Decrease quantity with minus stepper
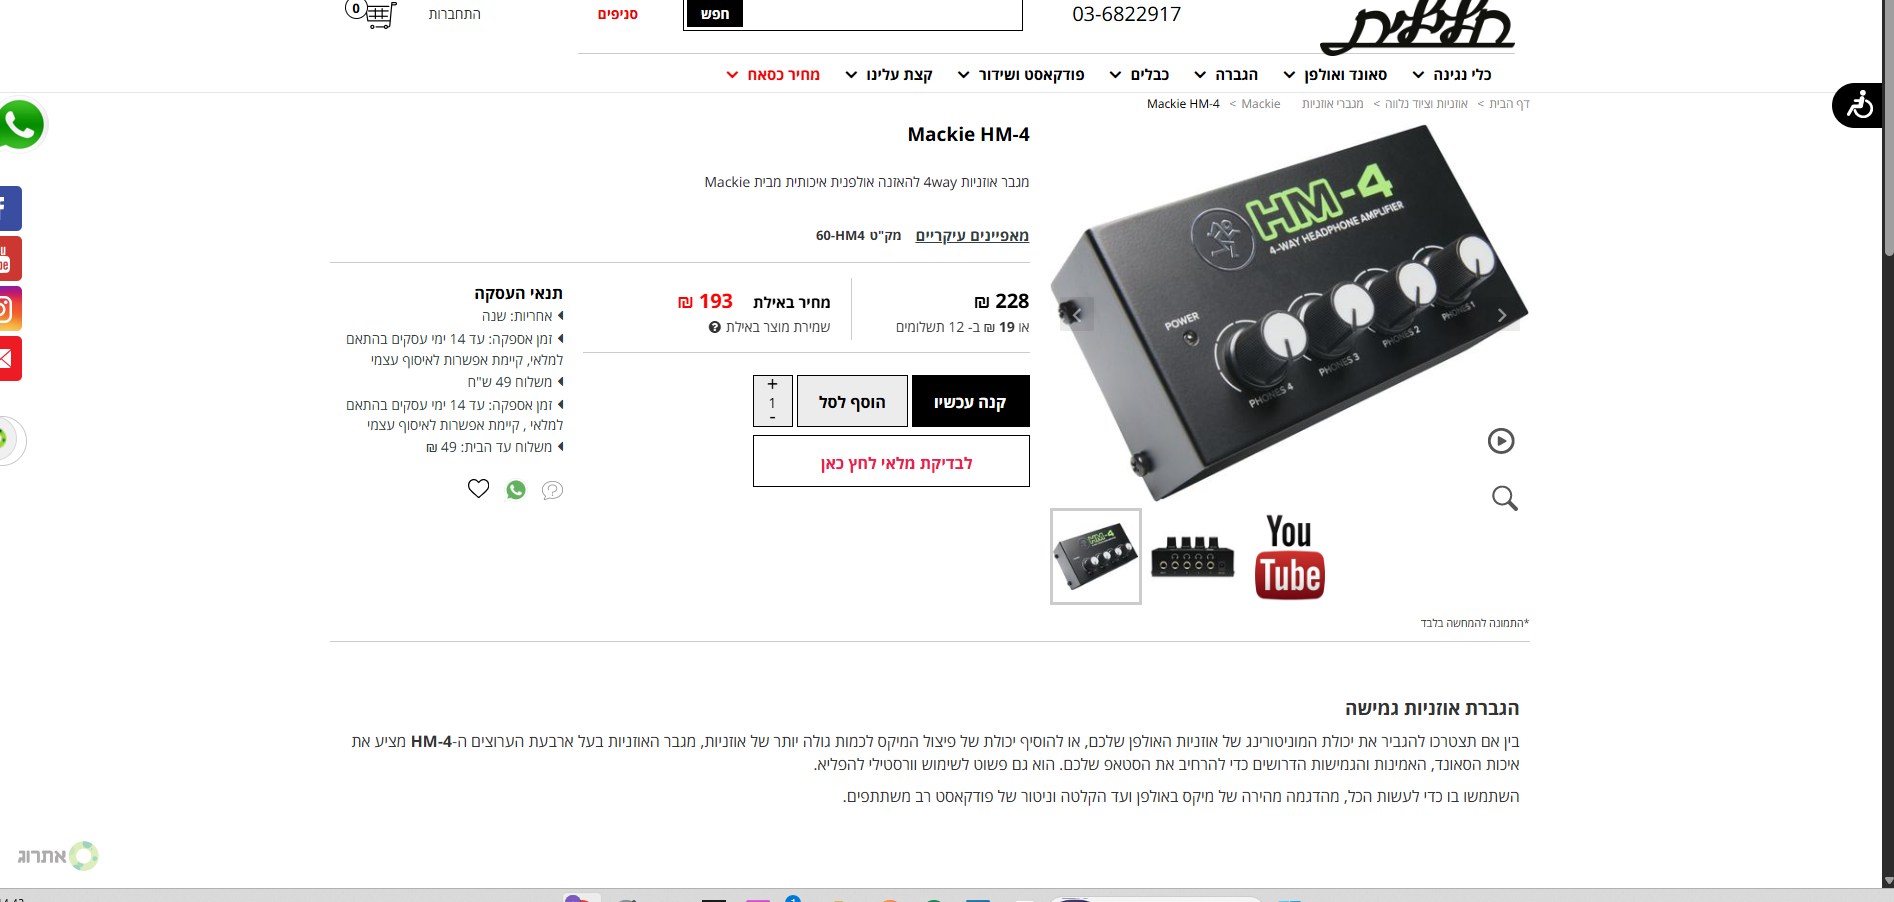 [x=772, y=418]
